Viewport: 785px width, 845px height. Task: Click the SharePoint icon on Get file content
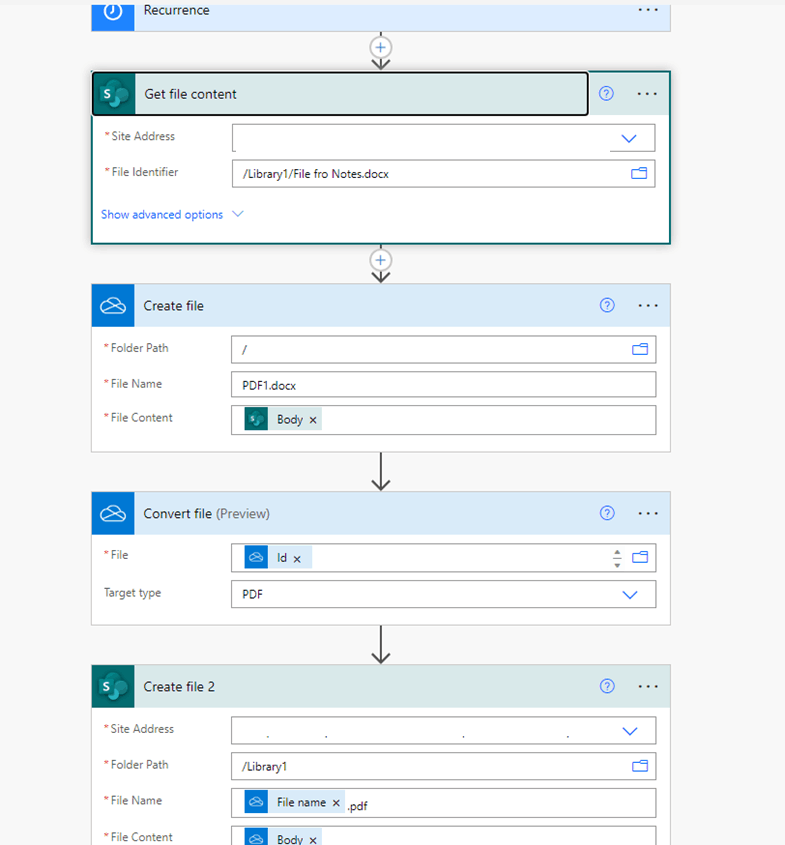click(x=114, y=94)
